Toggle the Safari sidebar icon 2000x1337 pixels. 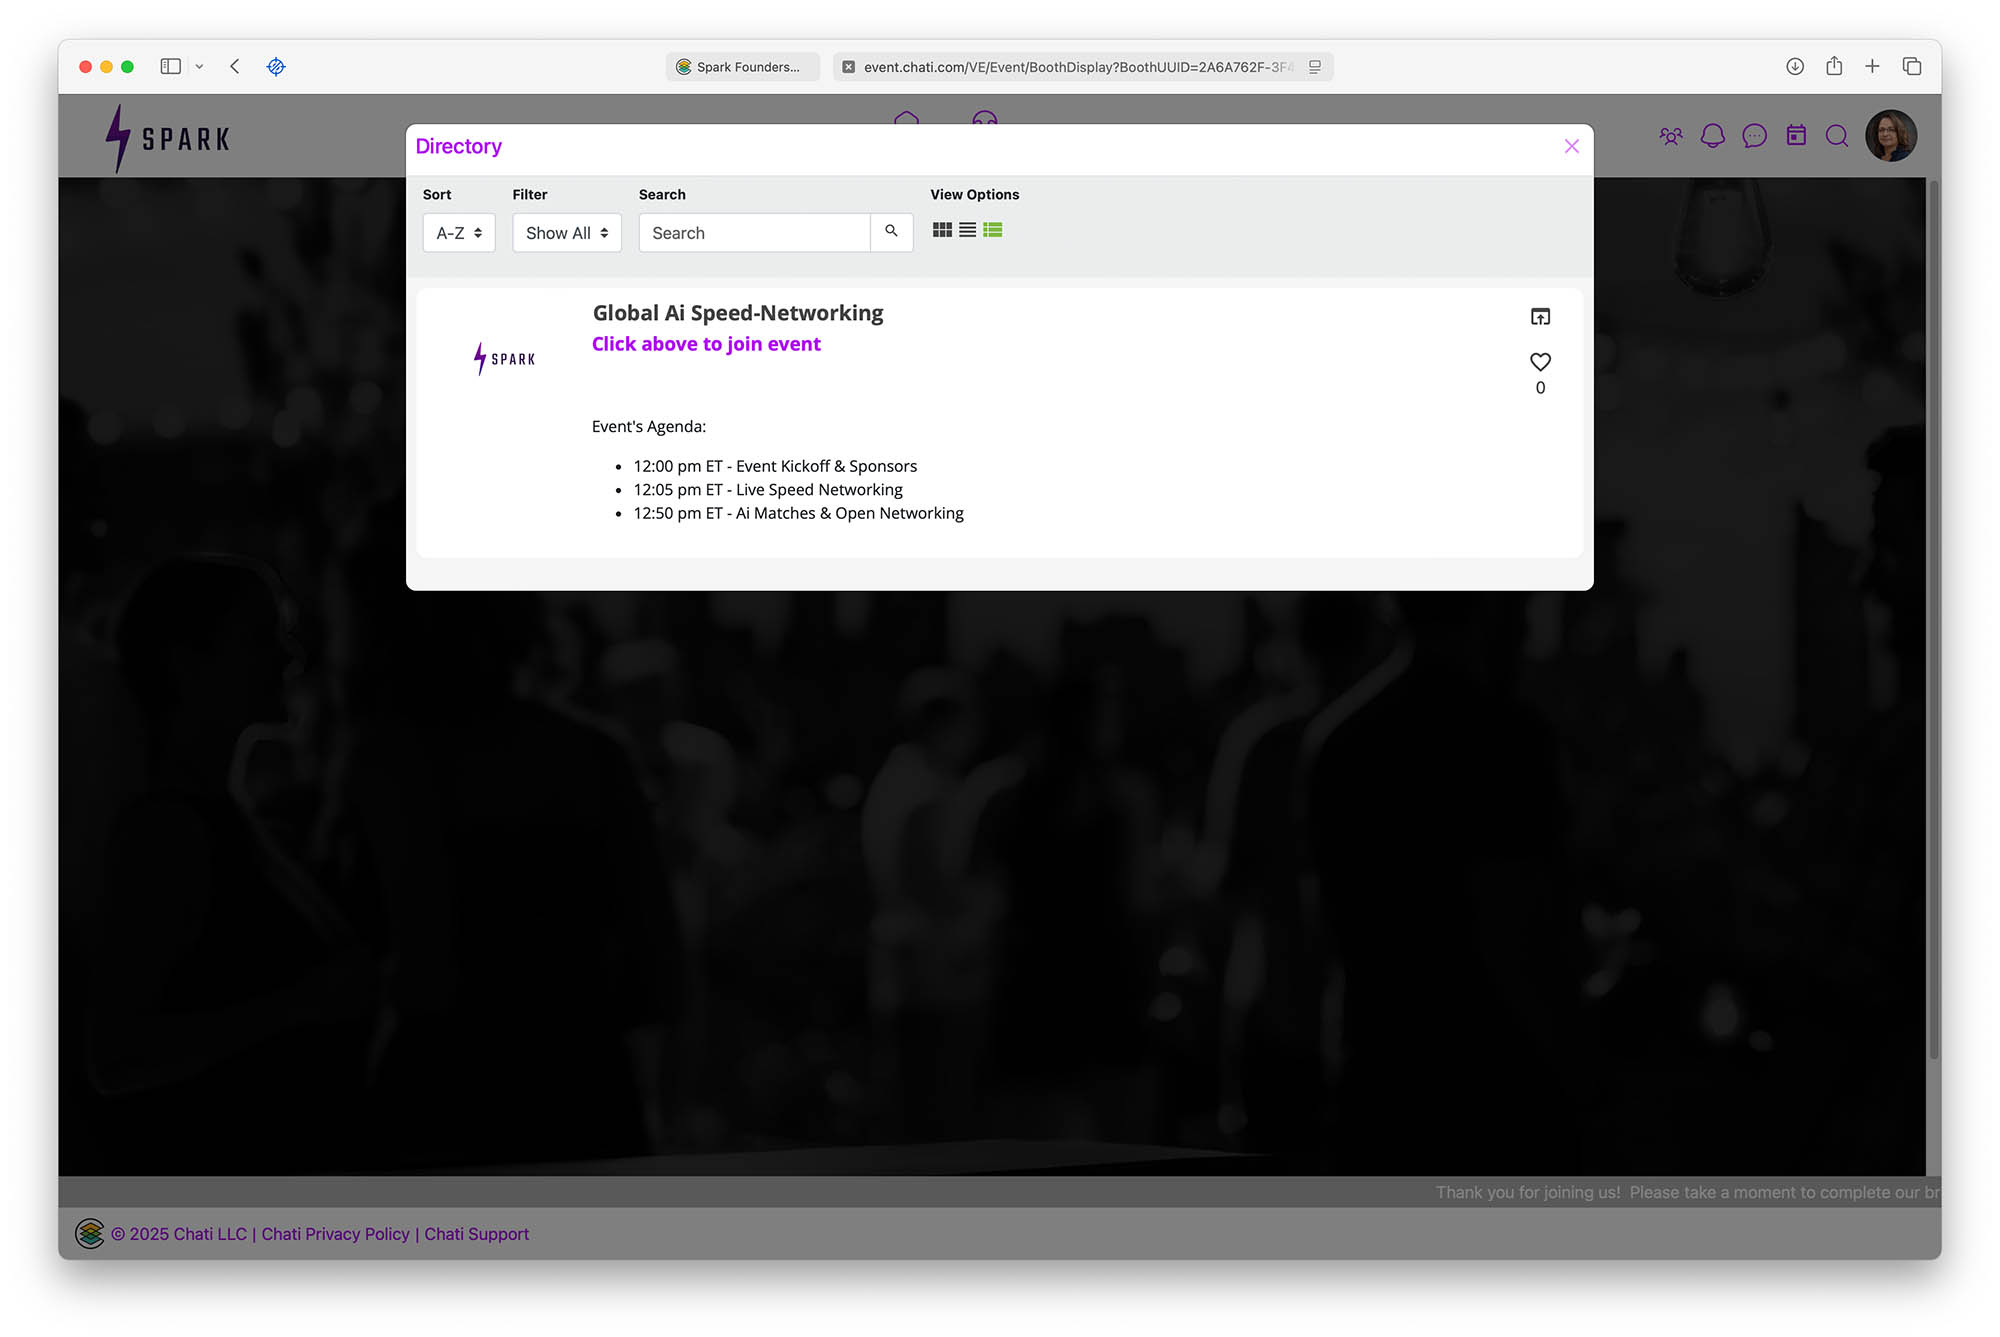[x=171, y=67]
